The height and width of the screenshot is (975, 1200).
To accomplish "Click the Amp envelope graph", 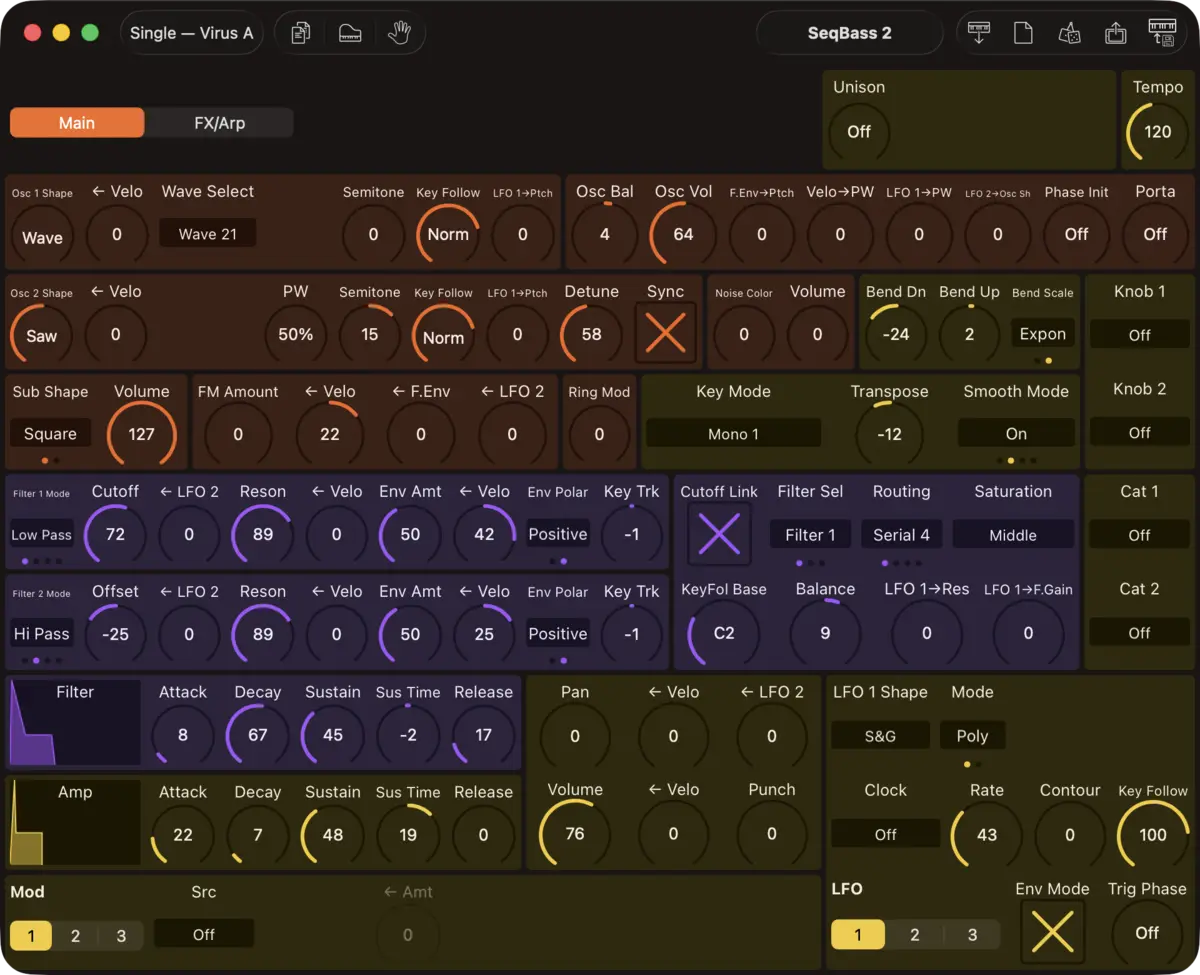I will (x=75, y=823).
